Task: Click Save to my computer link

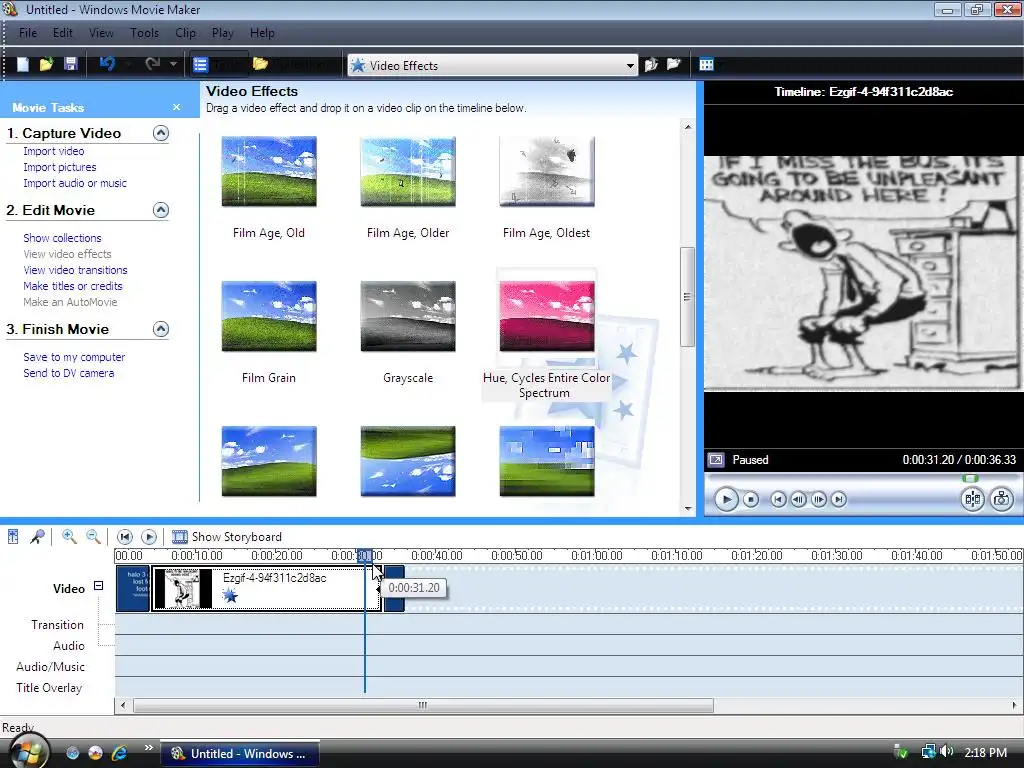Action: pyautogui.click(x=74, y=357)
